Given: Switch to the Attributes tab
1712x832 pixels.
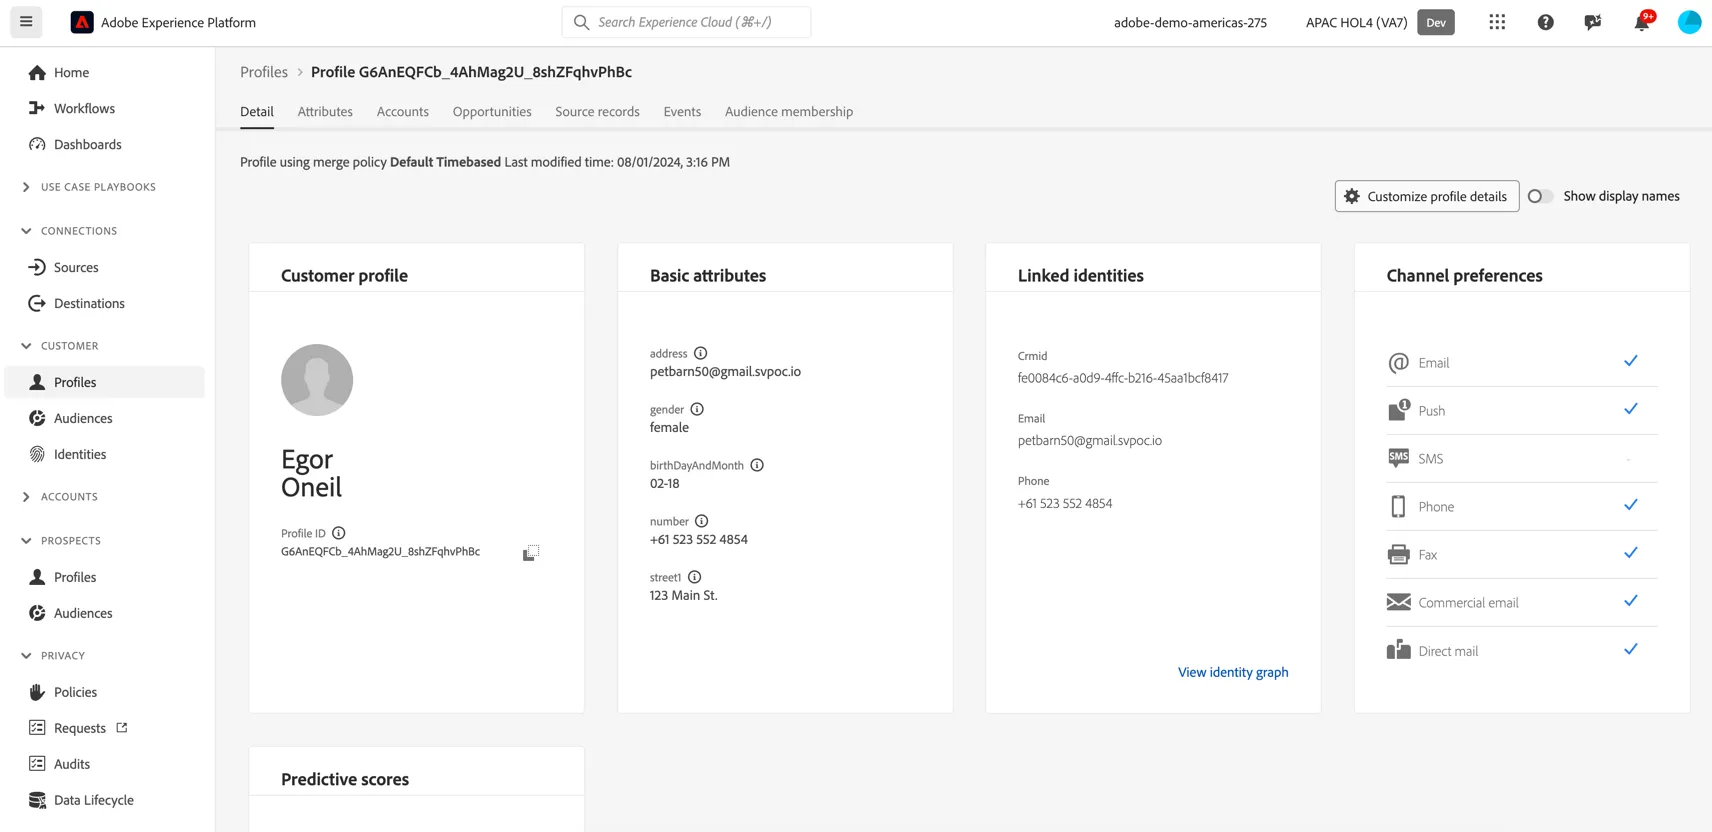Looking at the screenshot, I should (325, 112).
